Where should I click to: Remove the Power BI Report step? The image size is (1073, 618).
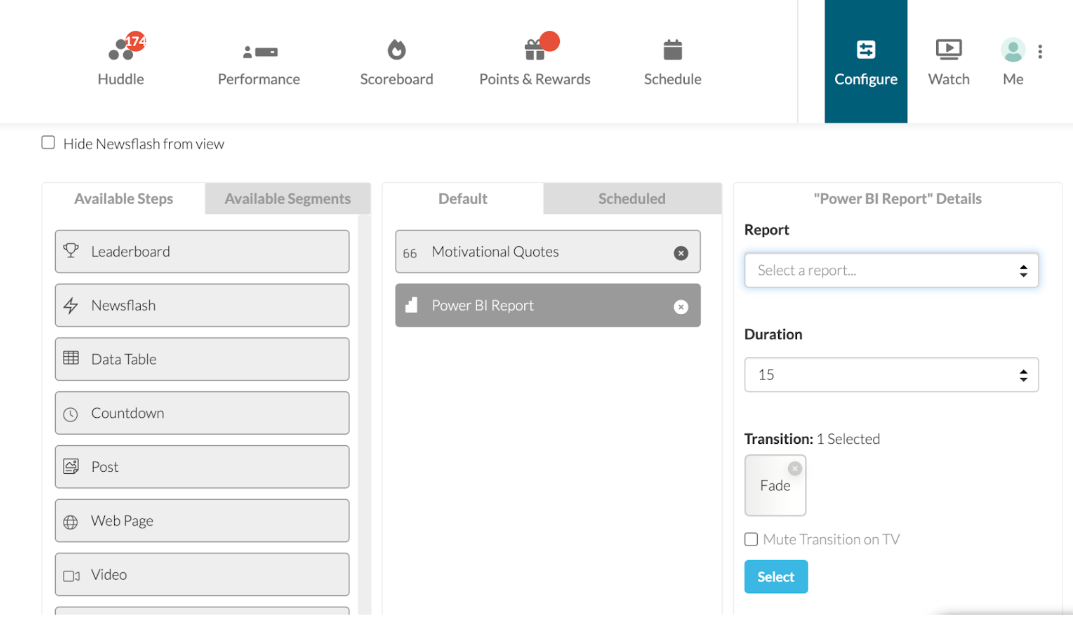(x=681, y=307)
